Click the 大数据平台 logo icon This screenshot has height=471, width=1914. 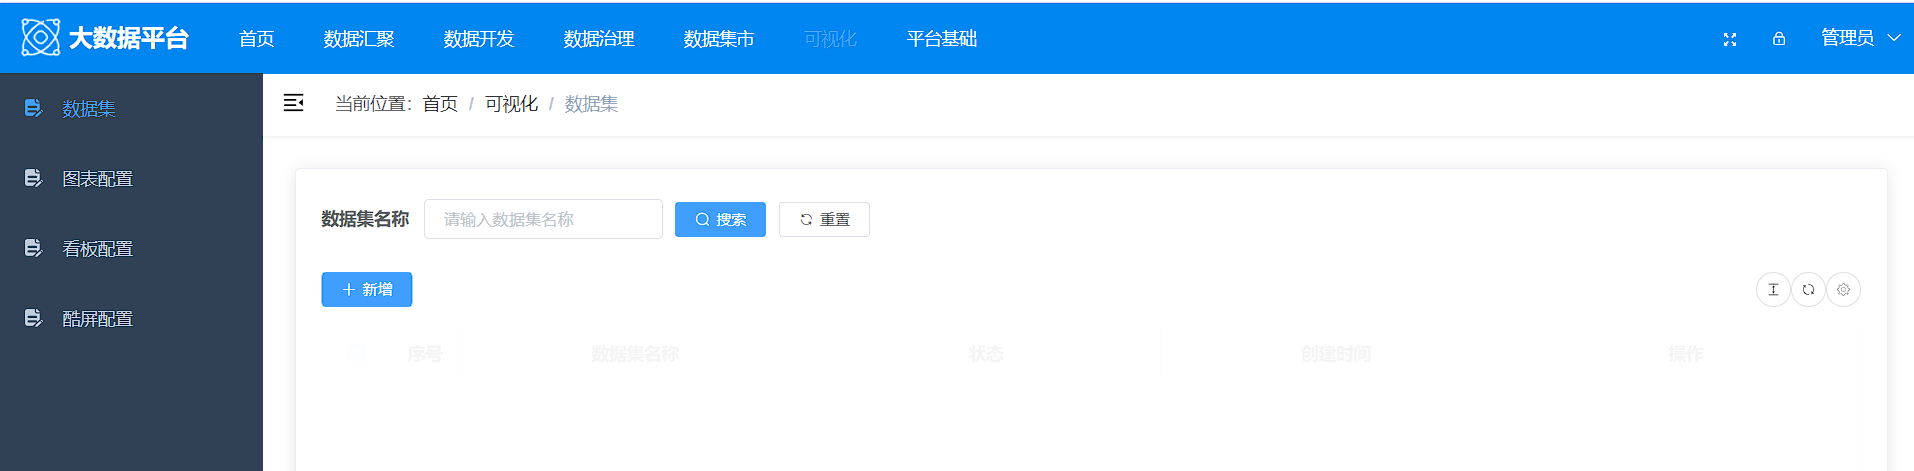pyautogui.click(x=41, y=38)
